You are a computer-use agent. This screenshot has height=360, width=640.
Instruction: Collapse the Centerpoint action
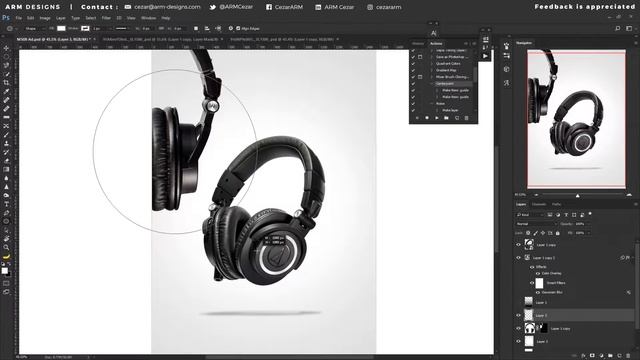[x=432, y=84]
